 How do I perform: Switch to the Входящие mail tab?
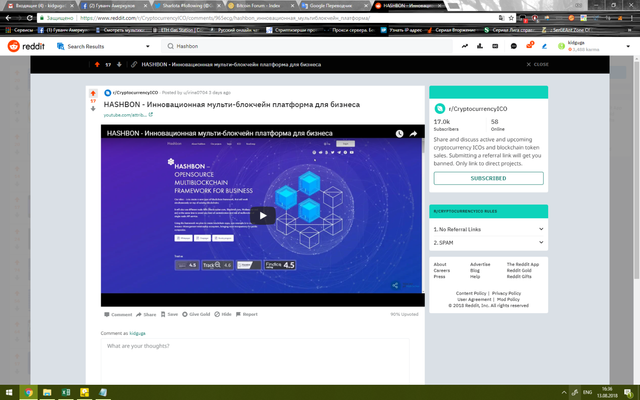click(40, 6)
